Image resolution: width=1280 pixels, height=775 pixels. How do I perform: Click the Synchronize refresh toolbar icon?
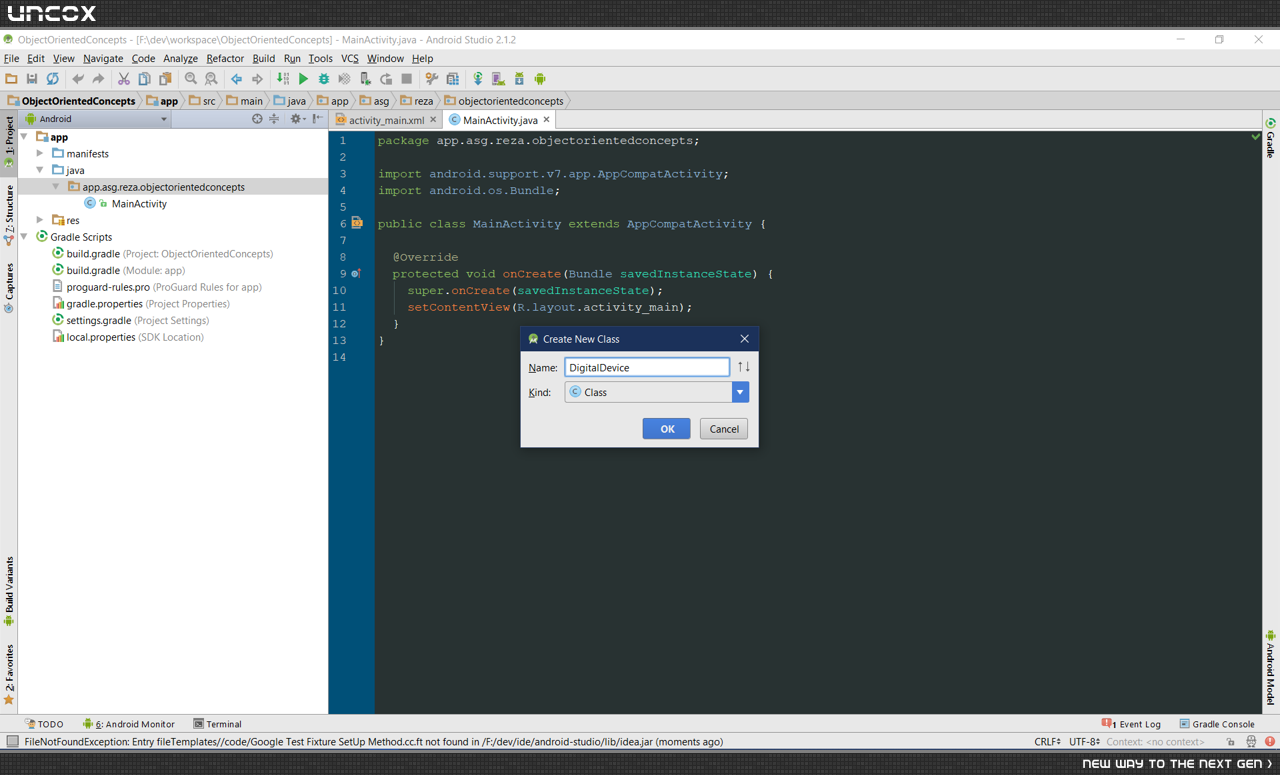coord(53,79)
